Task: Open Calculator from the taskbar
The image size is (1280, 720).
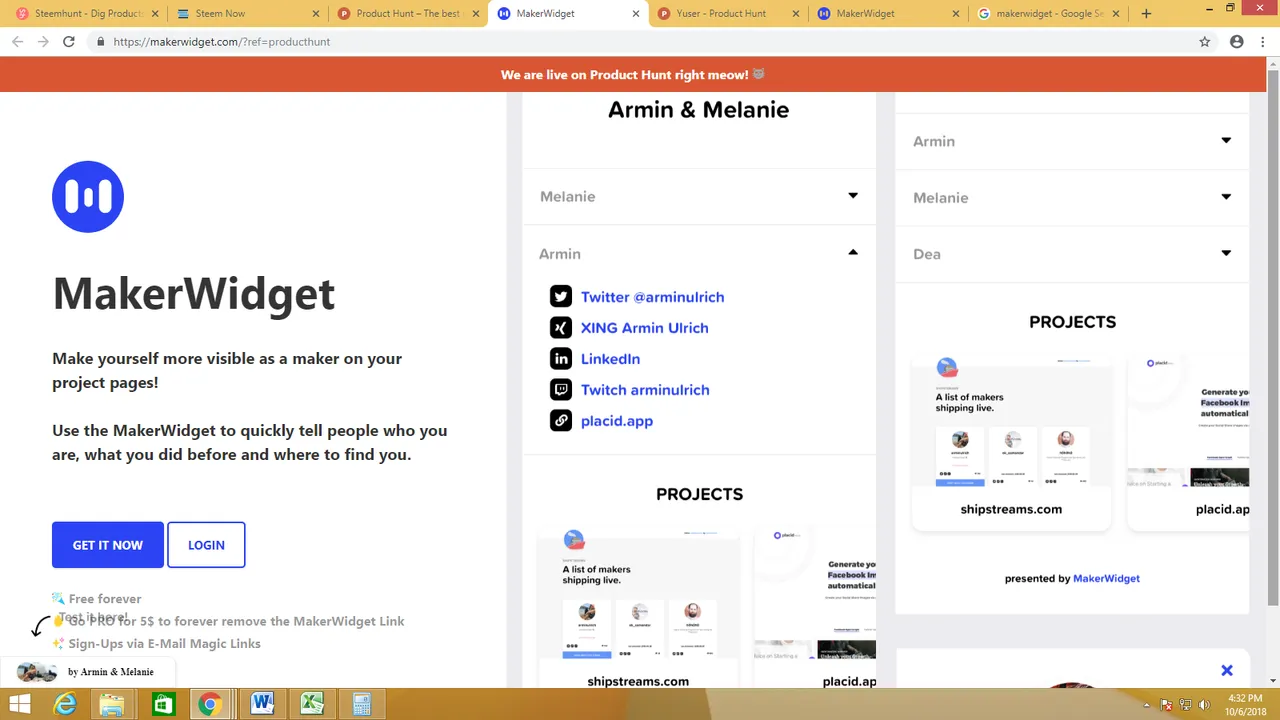Action: pyautogui.click(x=361, y=705)
